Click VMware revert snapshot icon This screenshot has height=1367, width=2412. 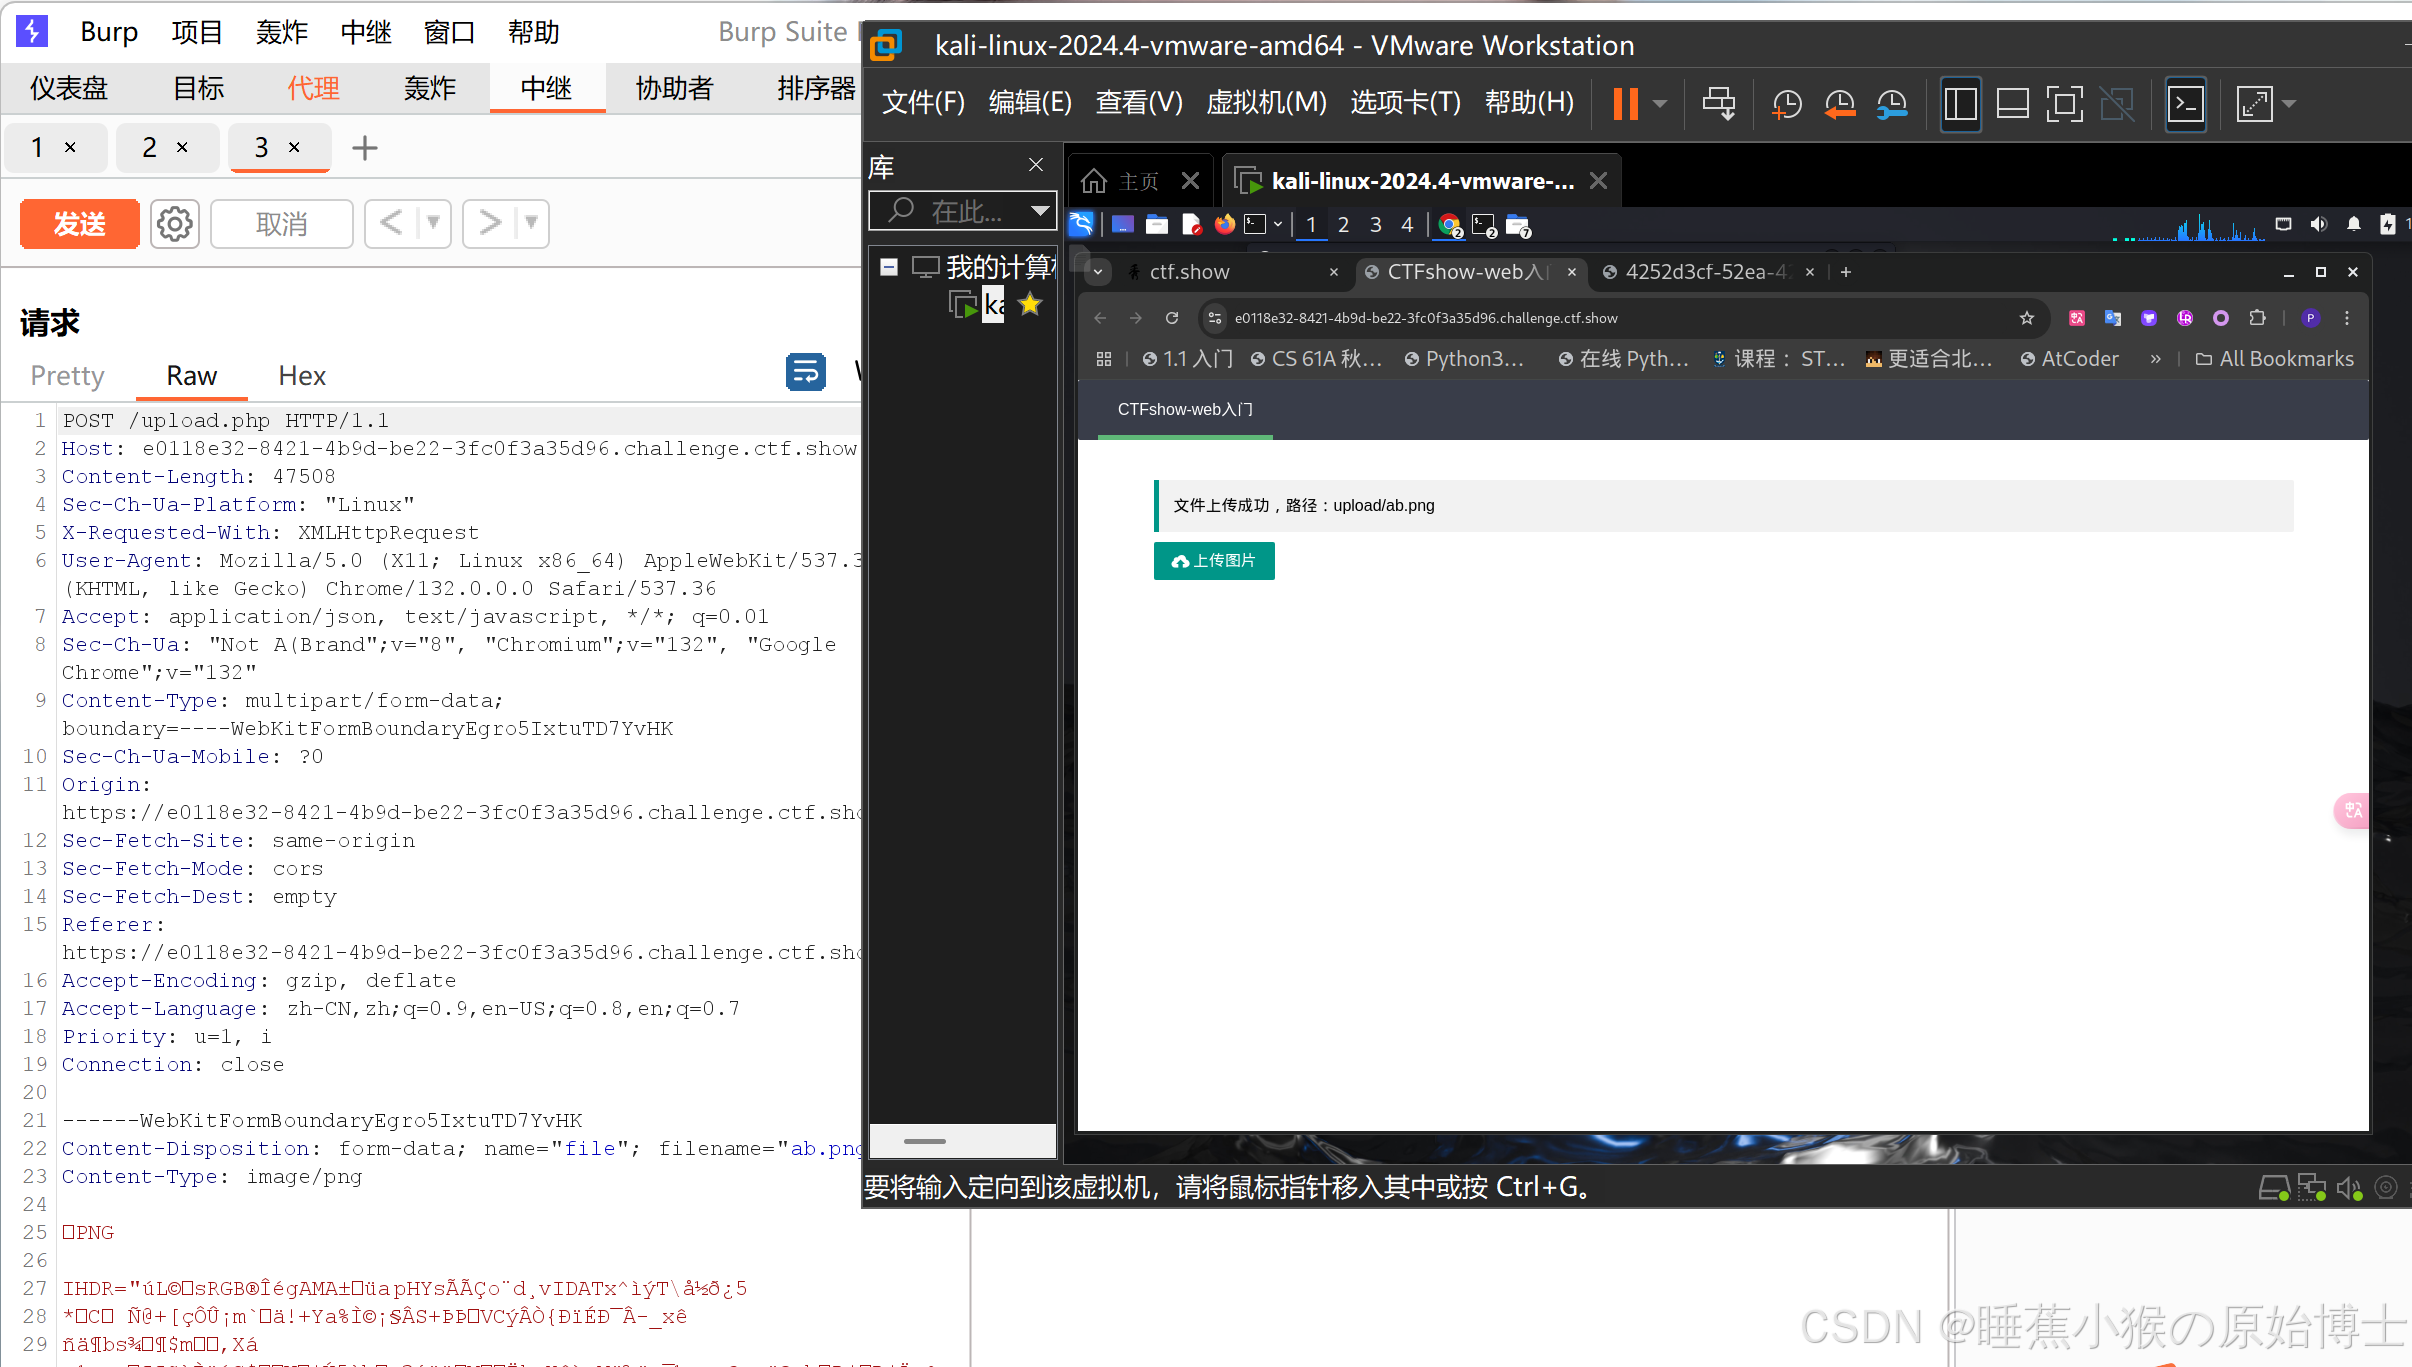click(x=1839, y=104)
